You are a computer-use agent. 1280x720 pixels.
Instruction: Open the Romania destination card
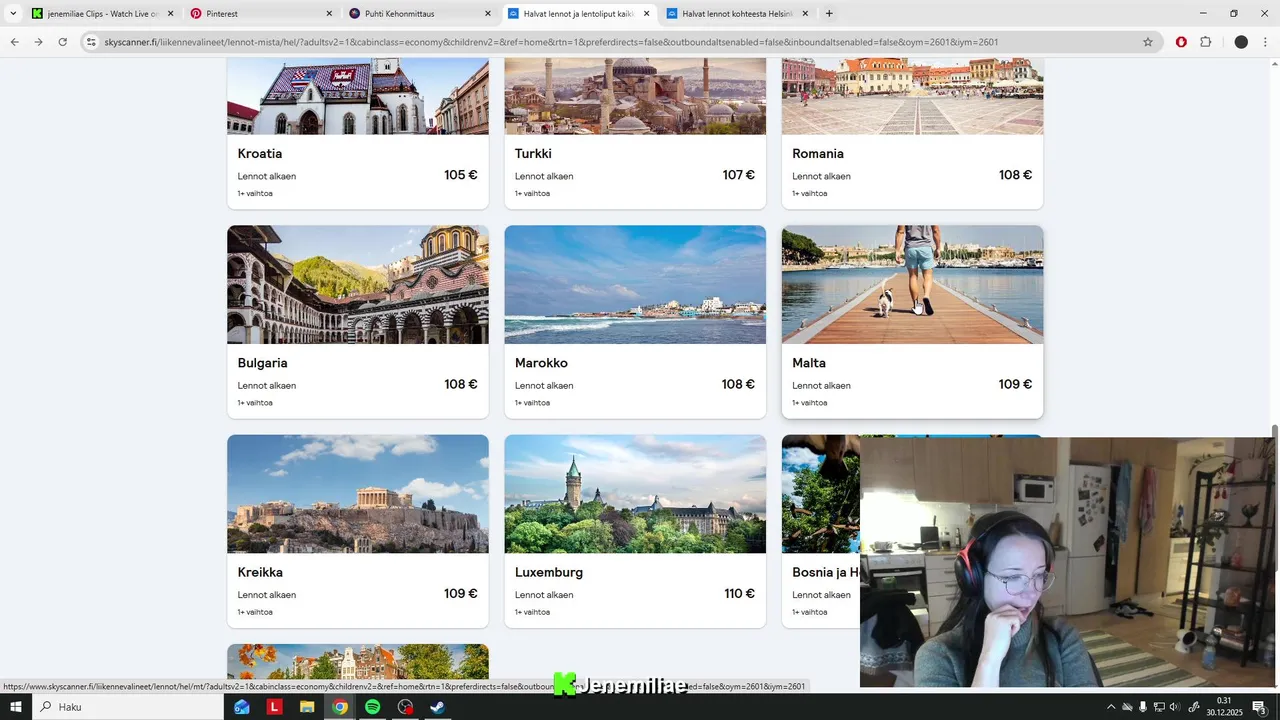[912, 133]
